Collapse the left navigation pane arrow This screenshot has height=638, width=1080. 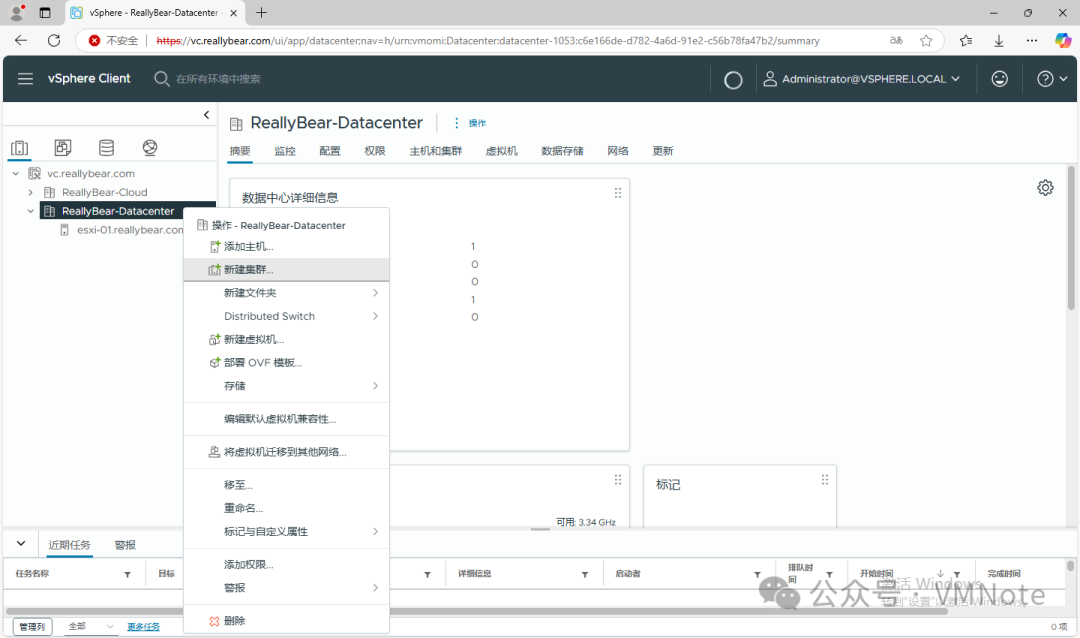tap(206, 115)
